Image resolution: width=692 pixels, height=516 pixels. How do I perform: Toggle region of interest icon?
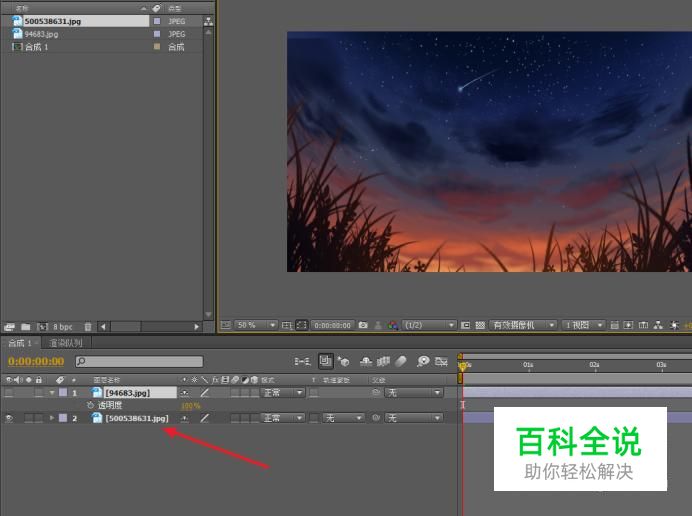click(x=465, y=325)
